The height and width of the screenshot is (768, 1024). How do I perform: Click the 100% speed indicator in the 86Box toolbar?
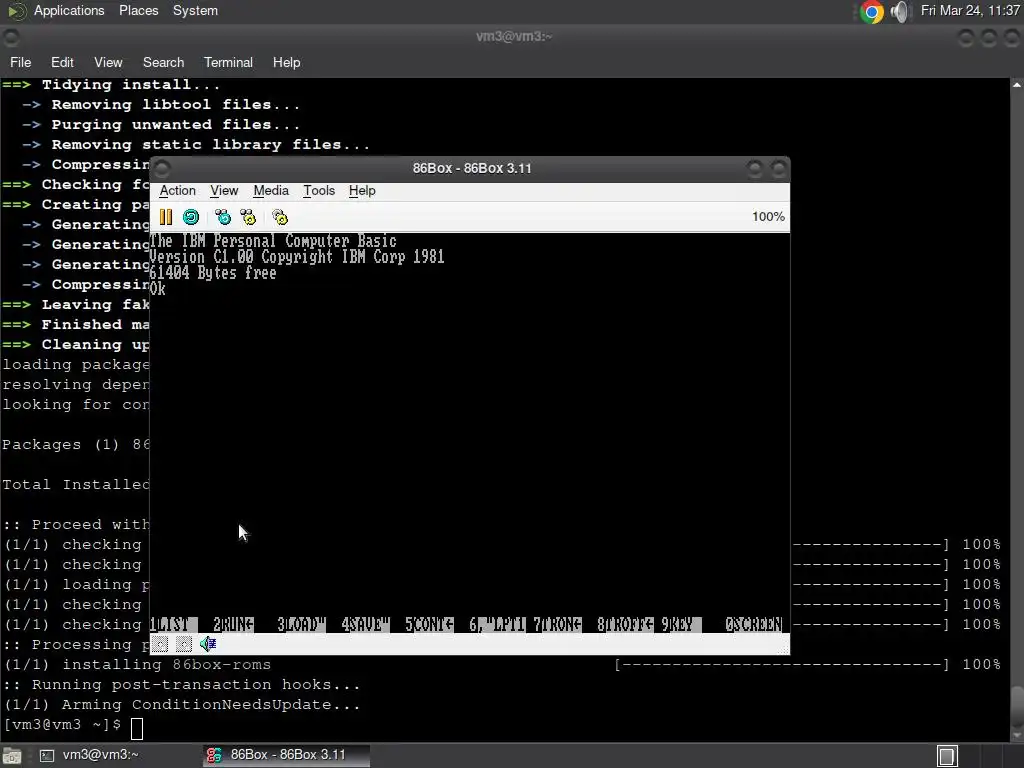tap(768, 217)
